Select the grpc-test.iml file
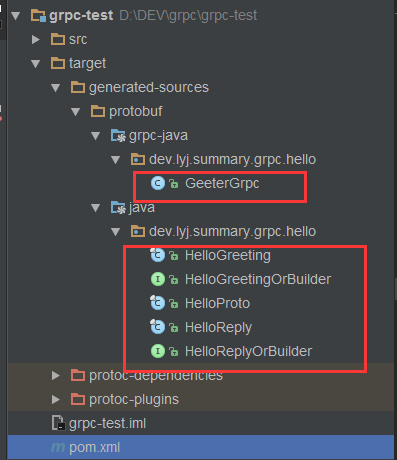The width and height of the screenshot is (397, 460). (x=107, y=424)
